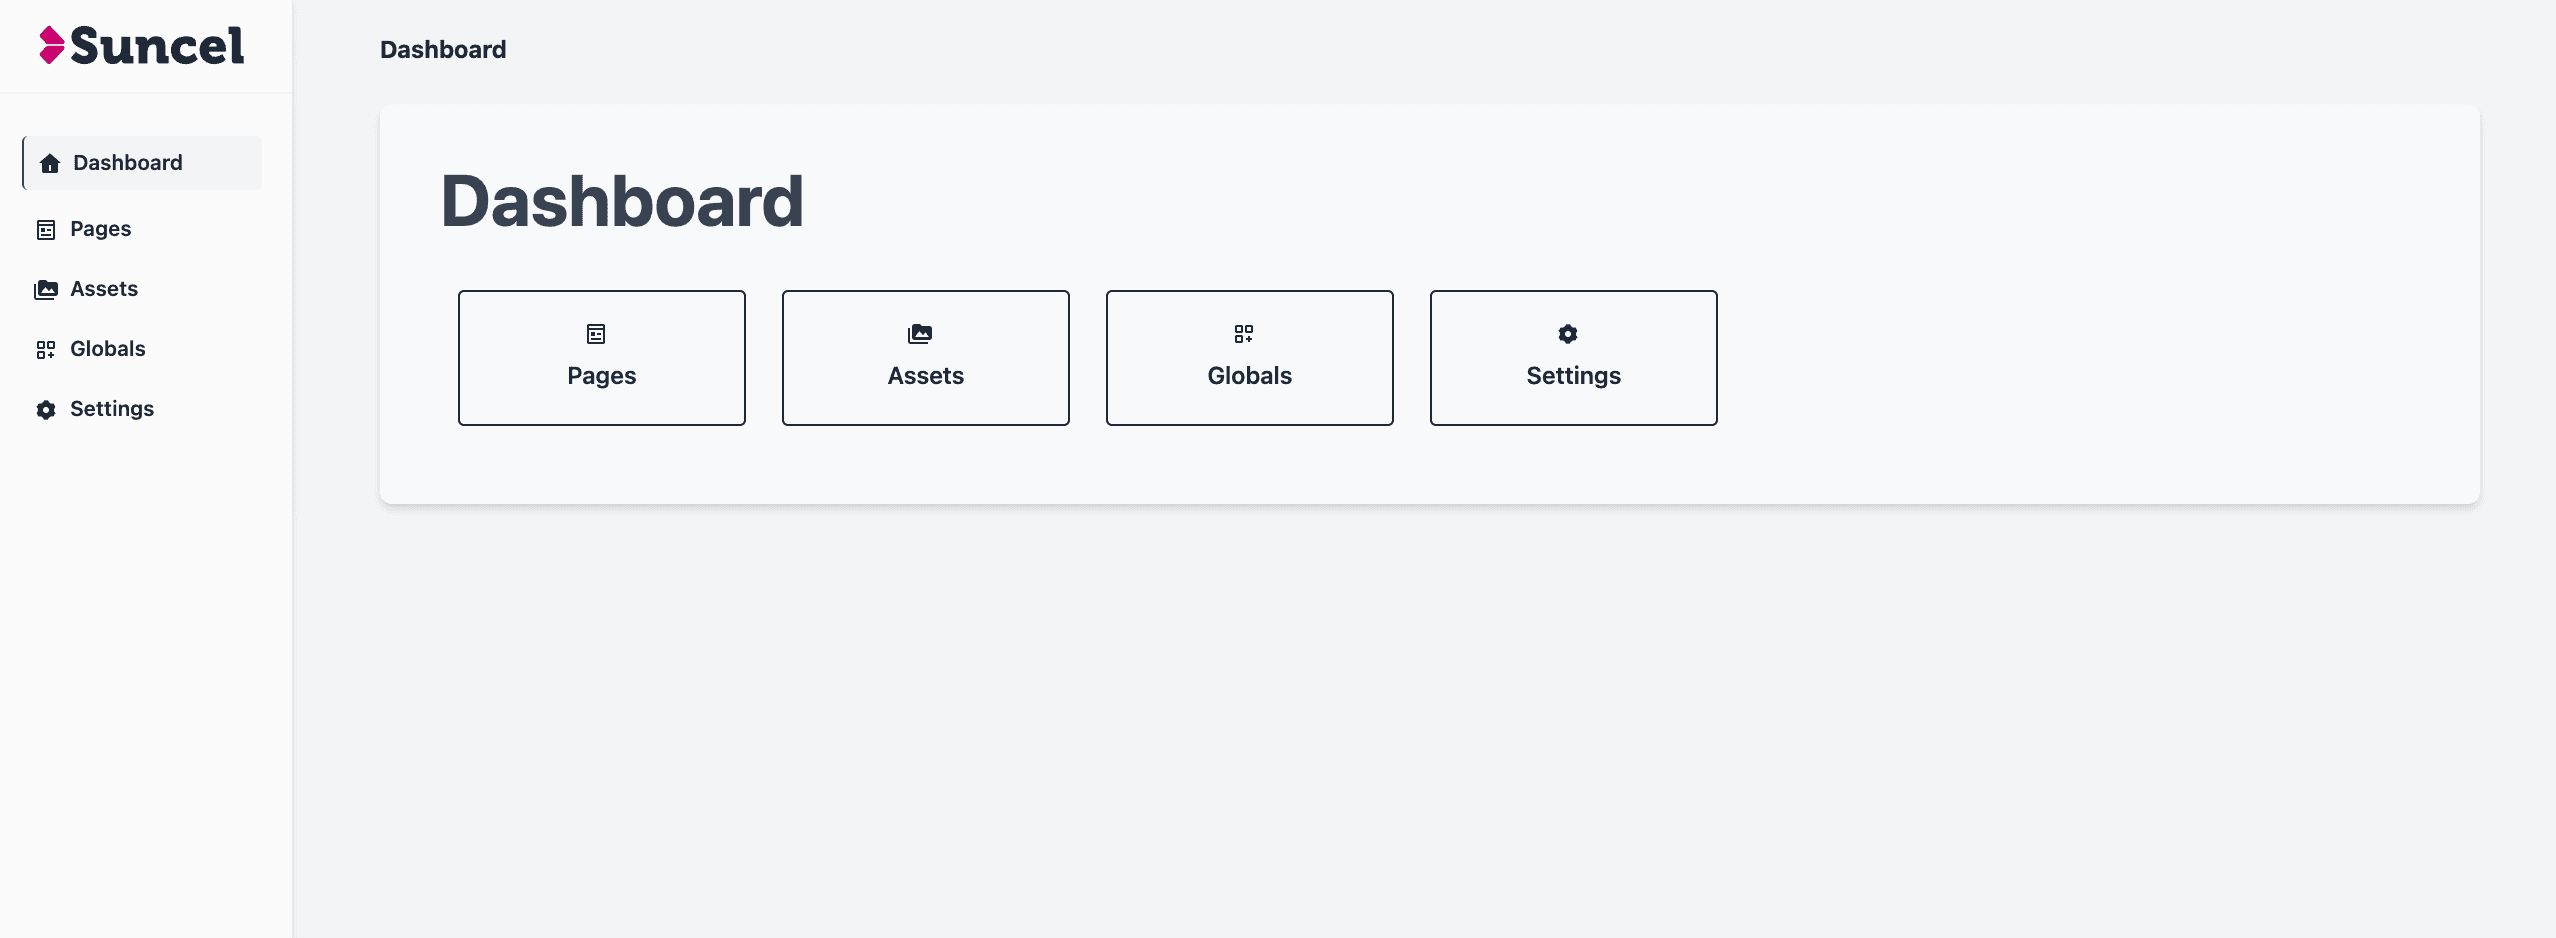Open the Assets card label on the dashboard
This screenshot has height=938, width=2556.
click(x=926, y=376)
